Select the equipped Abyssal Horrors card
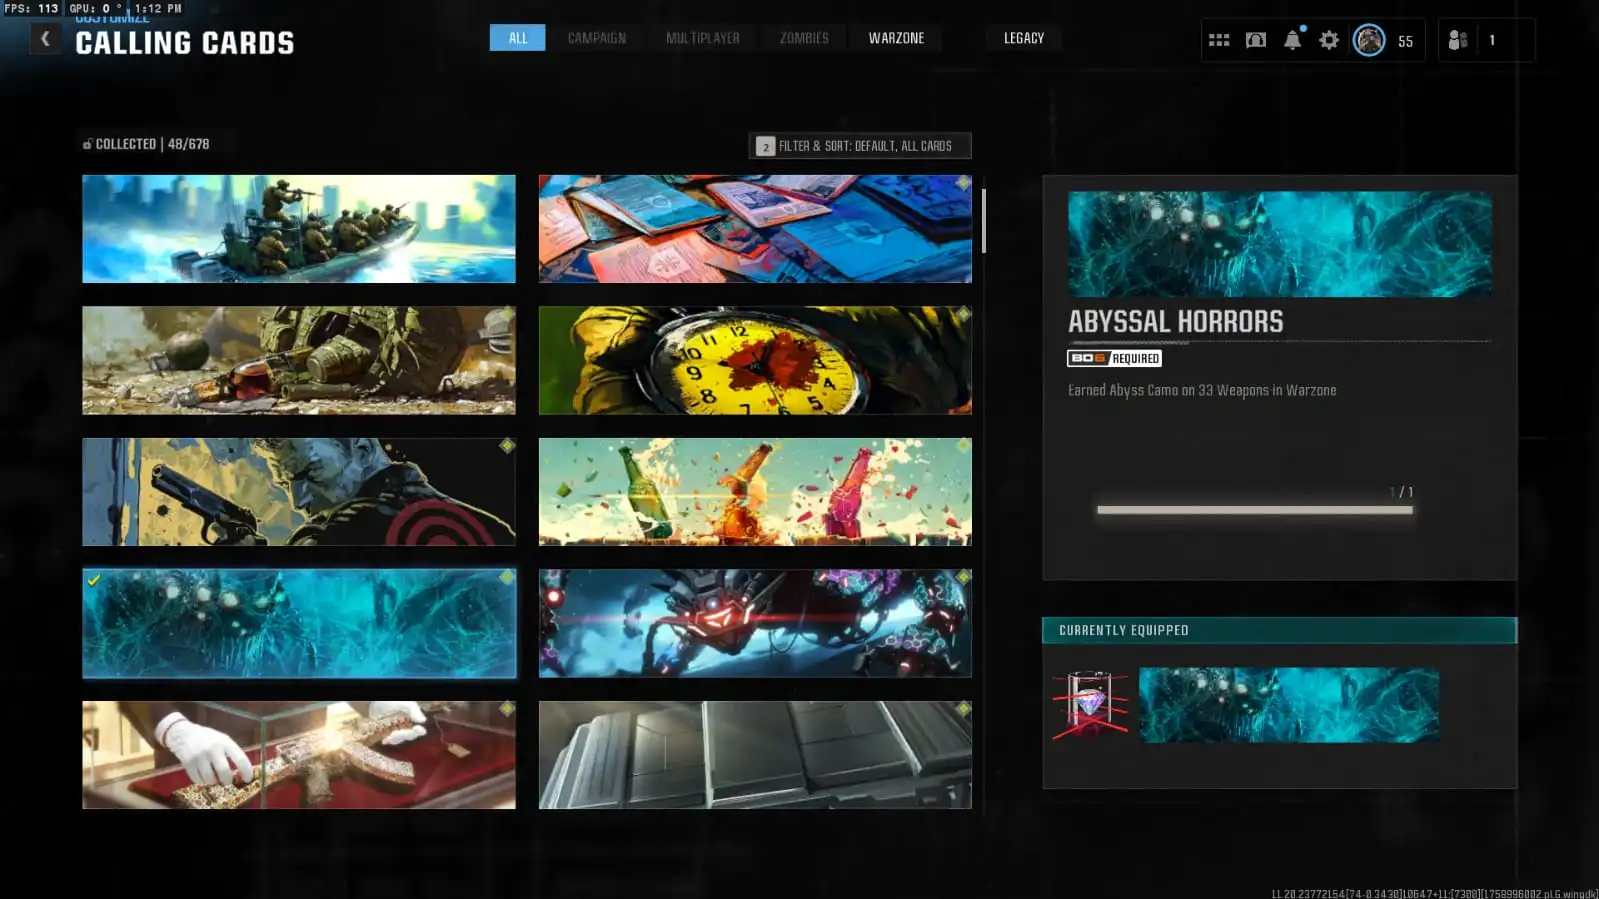The height and width of the screenshot is (899, 1599). [x=299, y=623]
